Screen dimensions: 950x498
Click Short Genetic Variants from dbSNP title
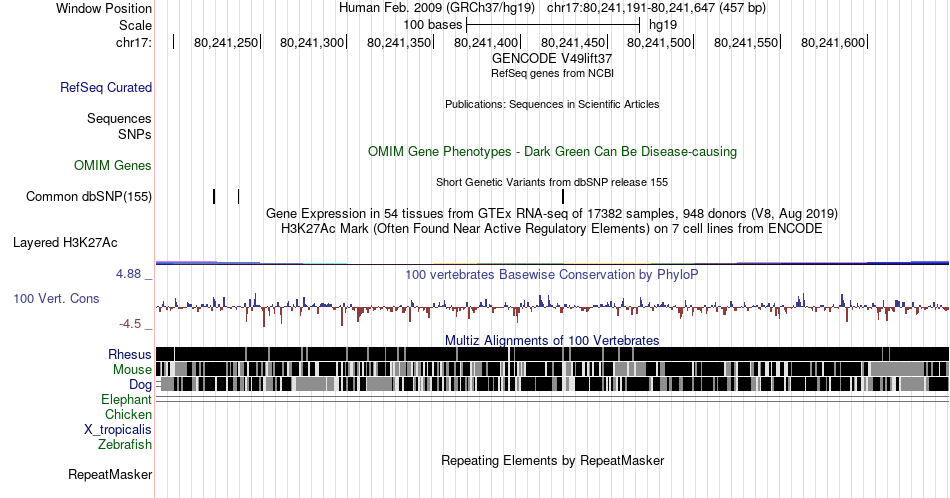552,182
